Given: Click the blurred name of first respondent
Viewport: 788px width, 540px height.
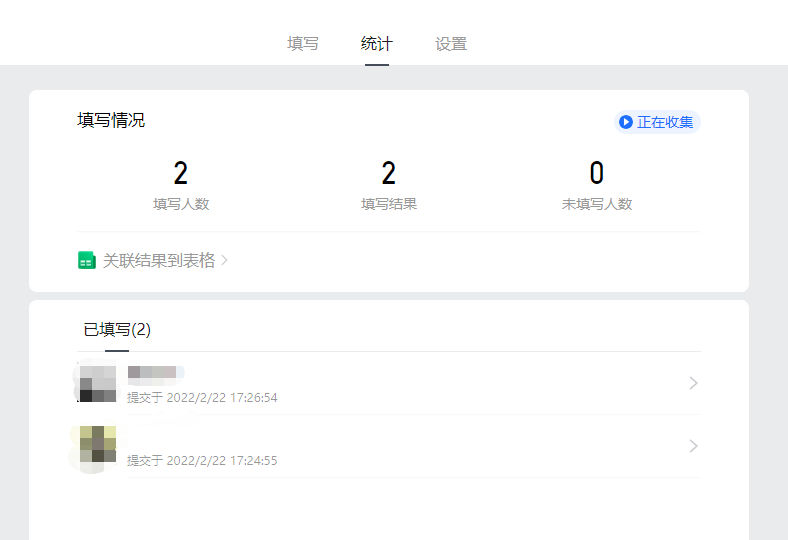Looking at the screenshot, I should tap(152, 372).
